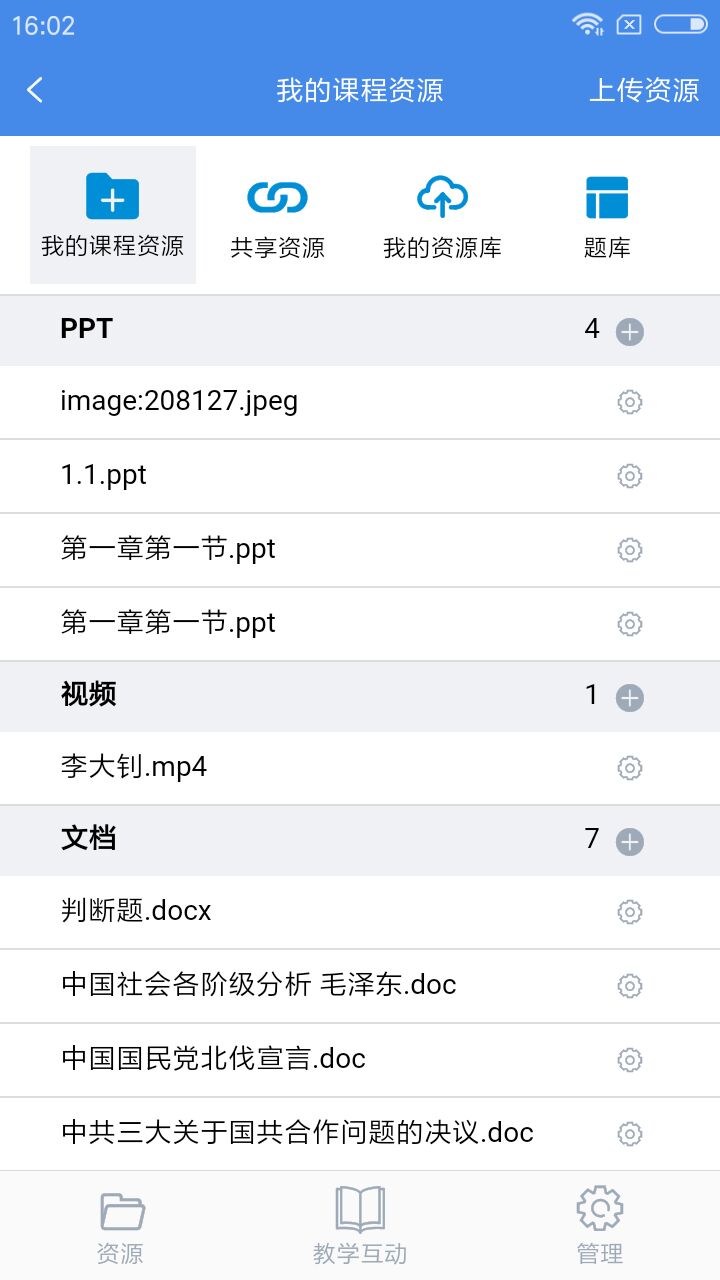
Task: Open 我的资源库 cloud upload icon
Action: [442, 197]
